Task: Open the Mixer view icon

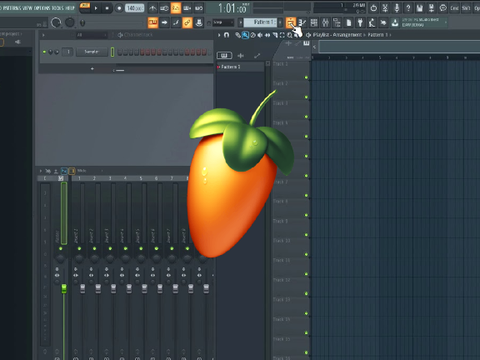Action: (x=325, y=23)
